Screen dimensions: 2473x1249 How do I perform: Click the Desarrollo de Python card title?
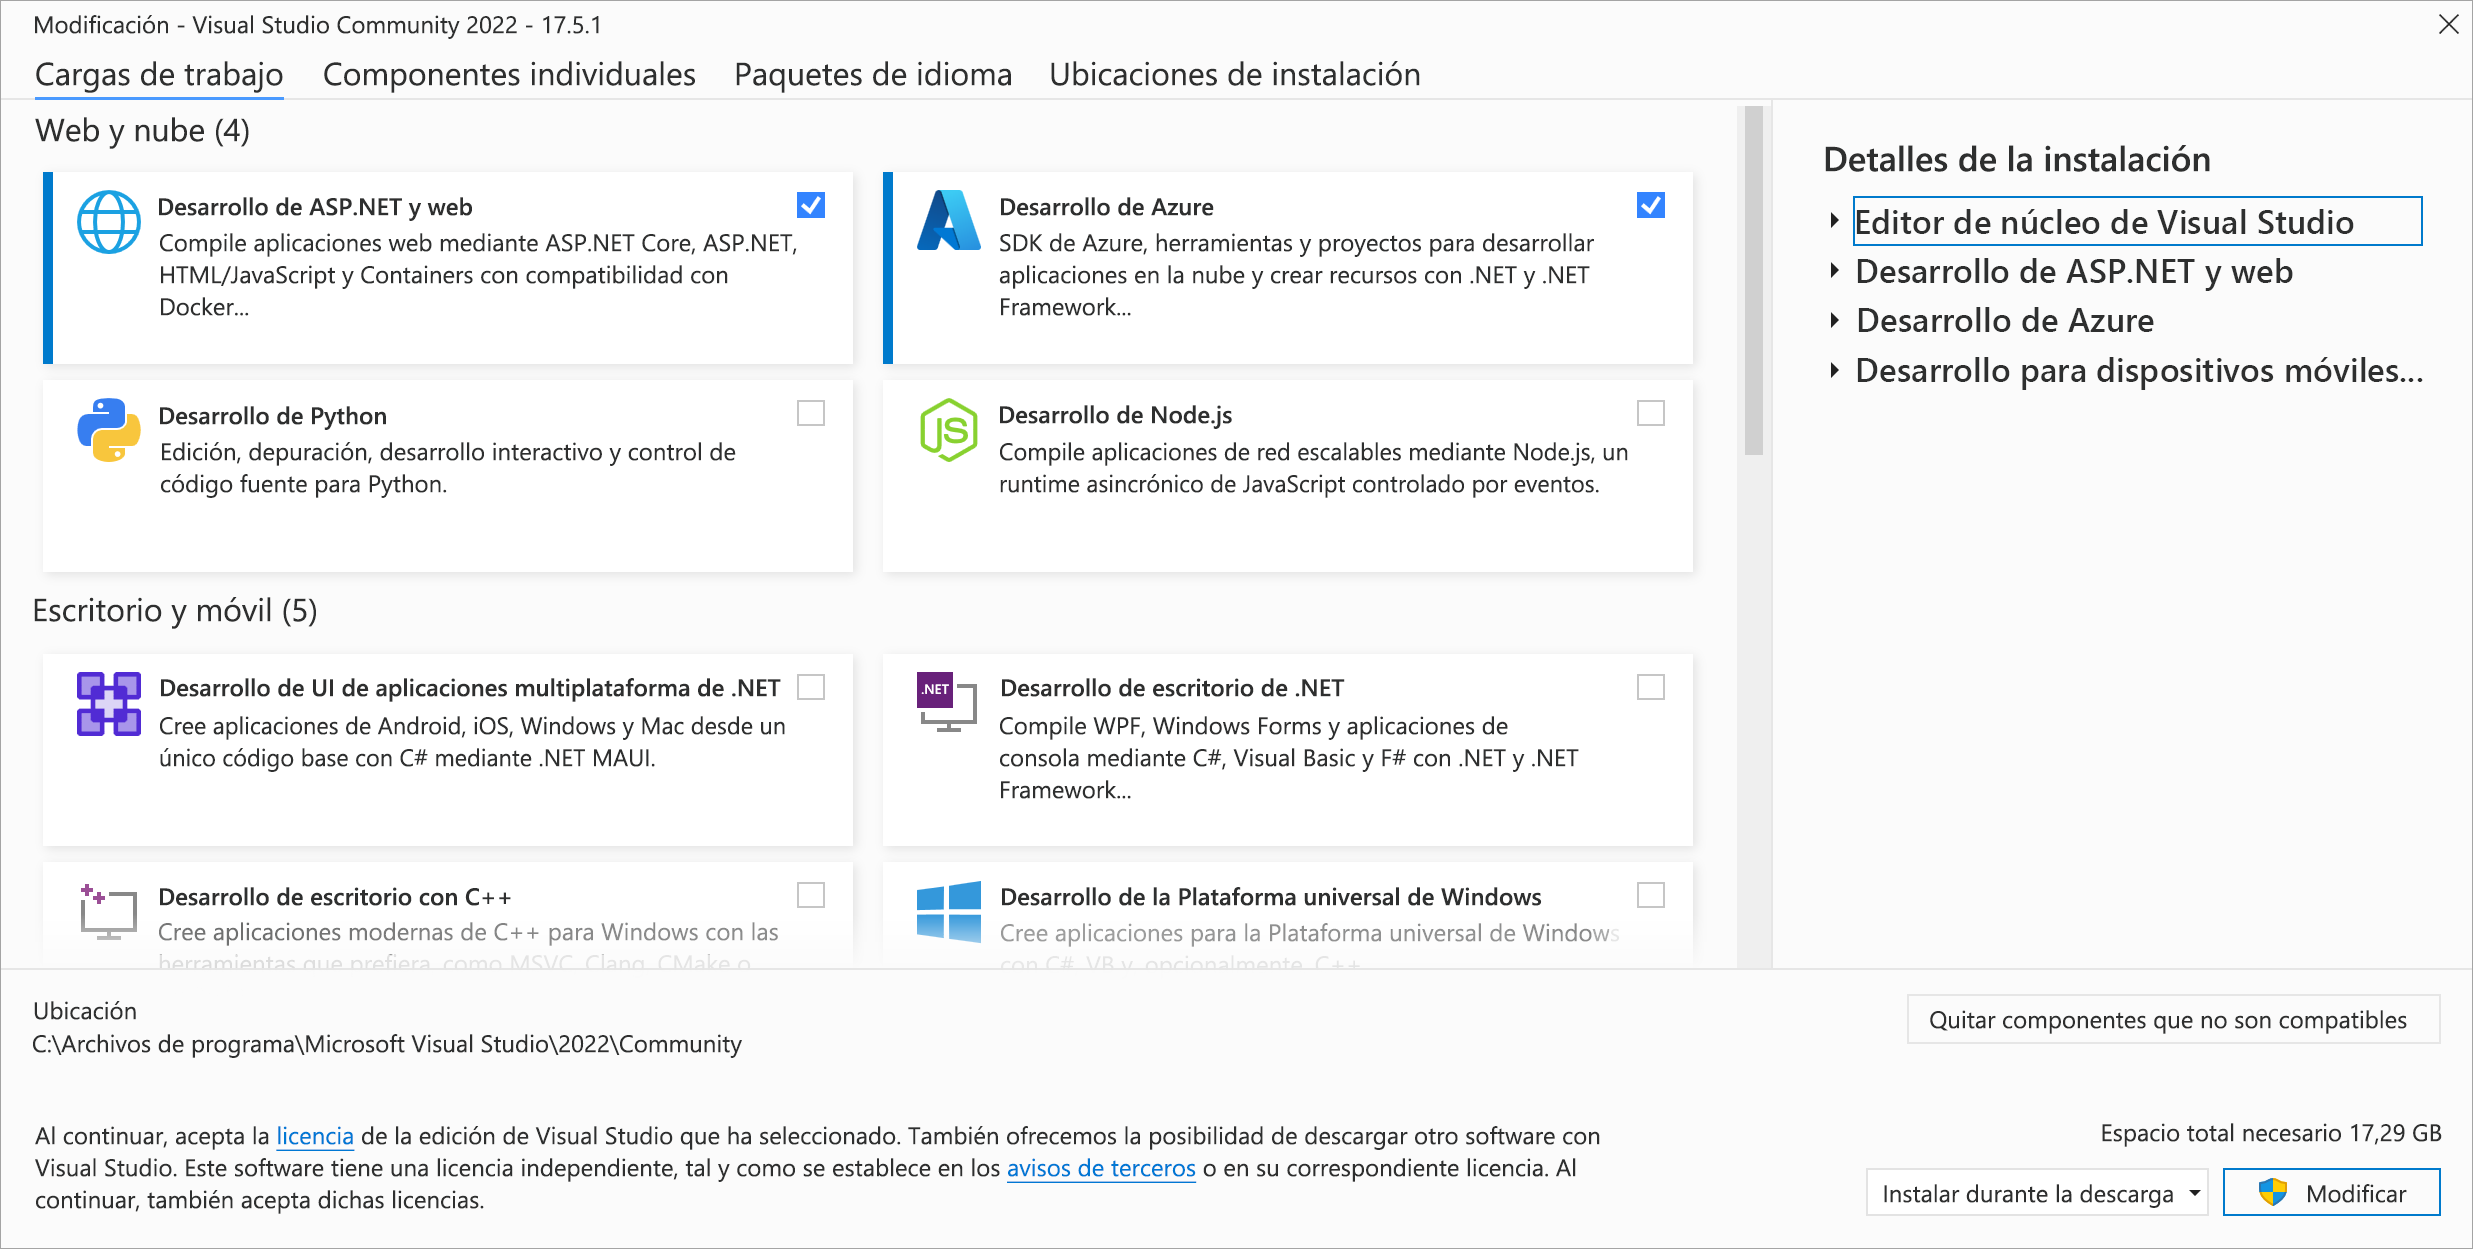click(273, 415)
